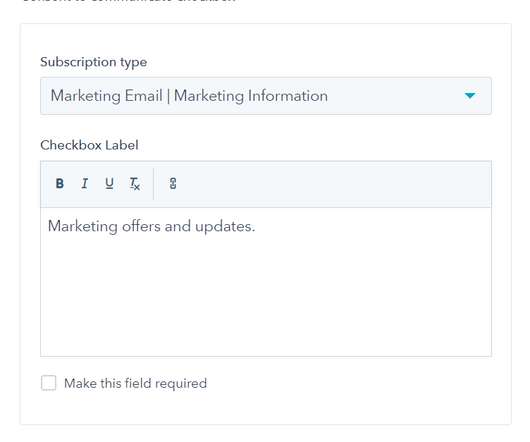Apply italic formatting with the I icon

[85, 183]
